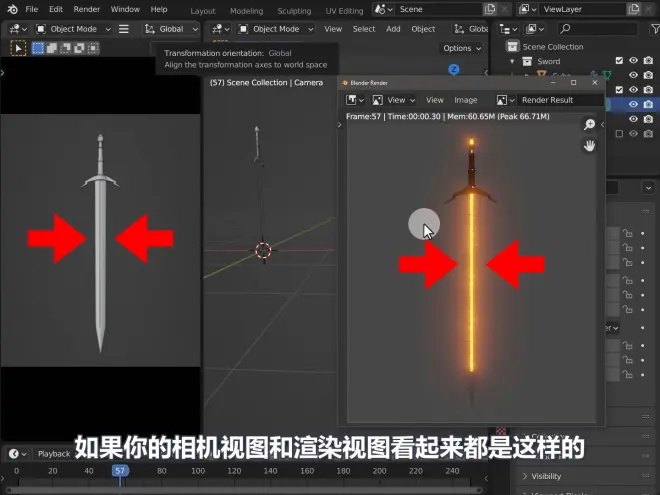Image resolution: width=660 pixels, height=495 pixels.
Task: Uncheck the Sword collection exclude checkbox
Action: coord(619,61)
